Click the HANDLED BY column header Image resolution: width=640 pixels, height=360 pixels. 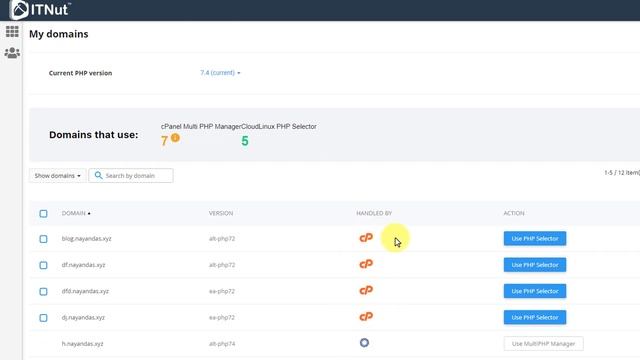click(374, 213)
